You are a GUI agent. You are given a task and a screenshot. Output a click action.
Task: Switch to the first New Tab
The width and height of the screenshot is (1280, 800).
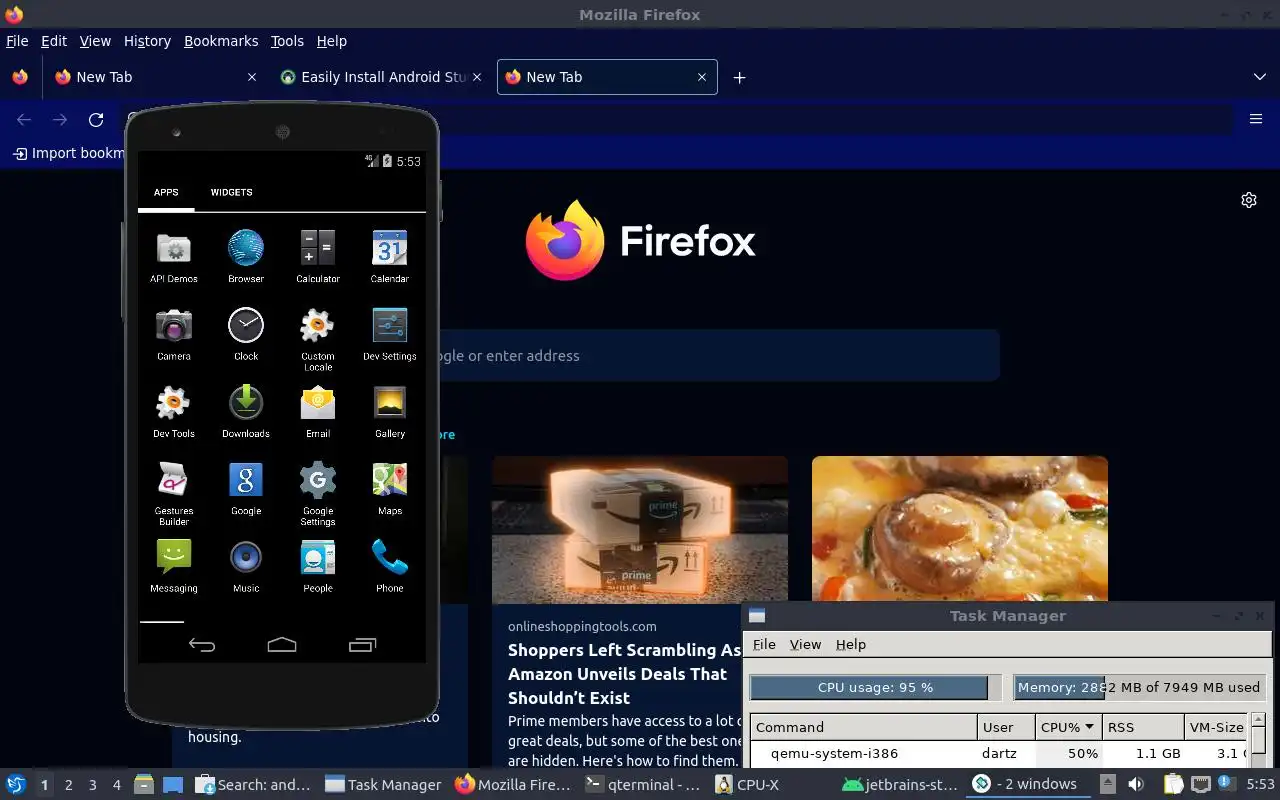(155, 77)
